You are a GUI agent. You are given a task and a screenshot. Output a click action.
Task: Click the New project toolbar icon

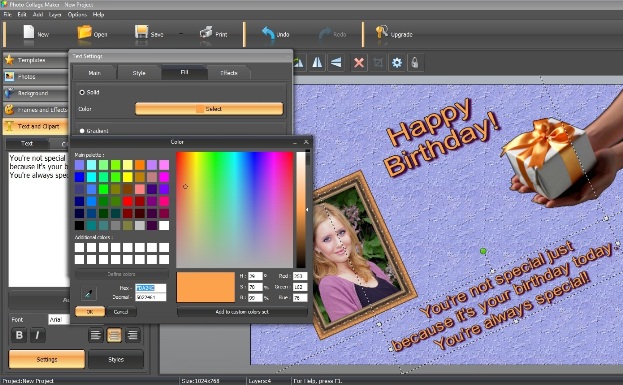click(29, 32)
